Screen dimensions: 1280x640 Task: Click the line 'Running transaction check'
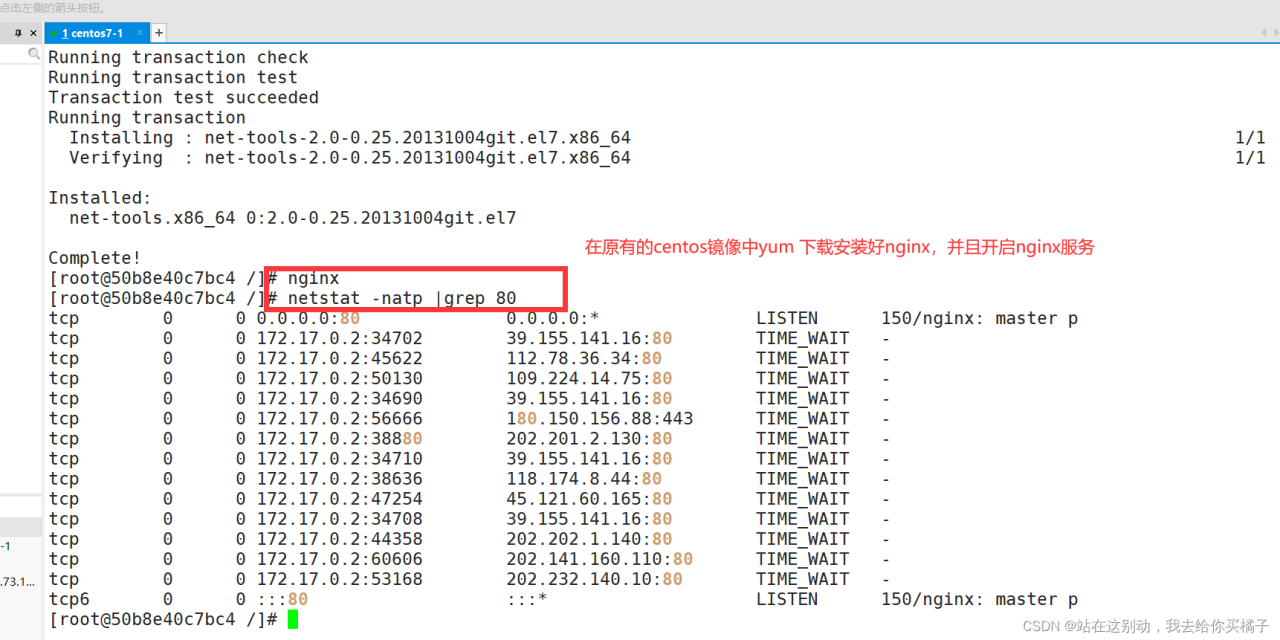[x=178, y=58]
